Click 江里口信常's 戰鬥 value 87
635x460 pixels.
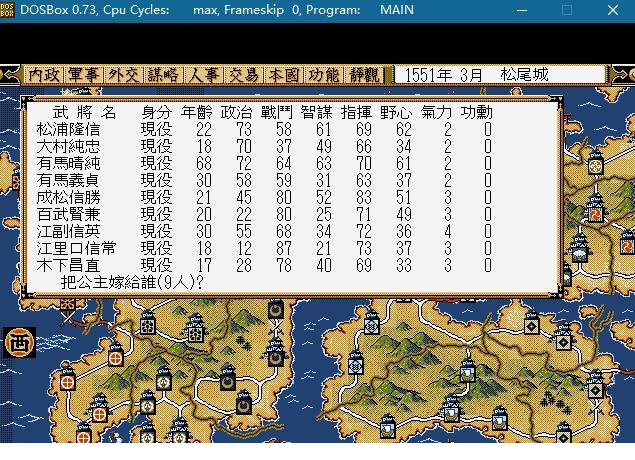click(284, 249)
